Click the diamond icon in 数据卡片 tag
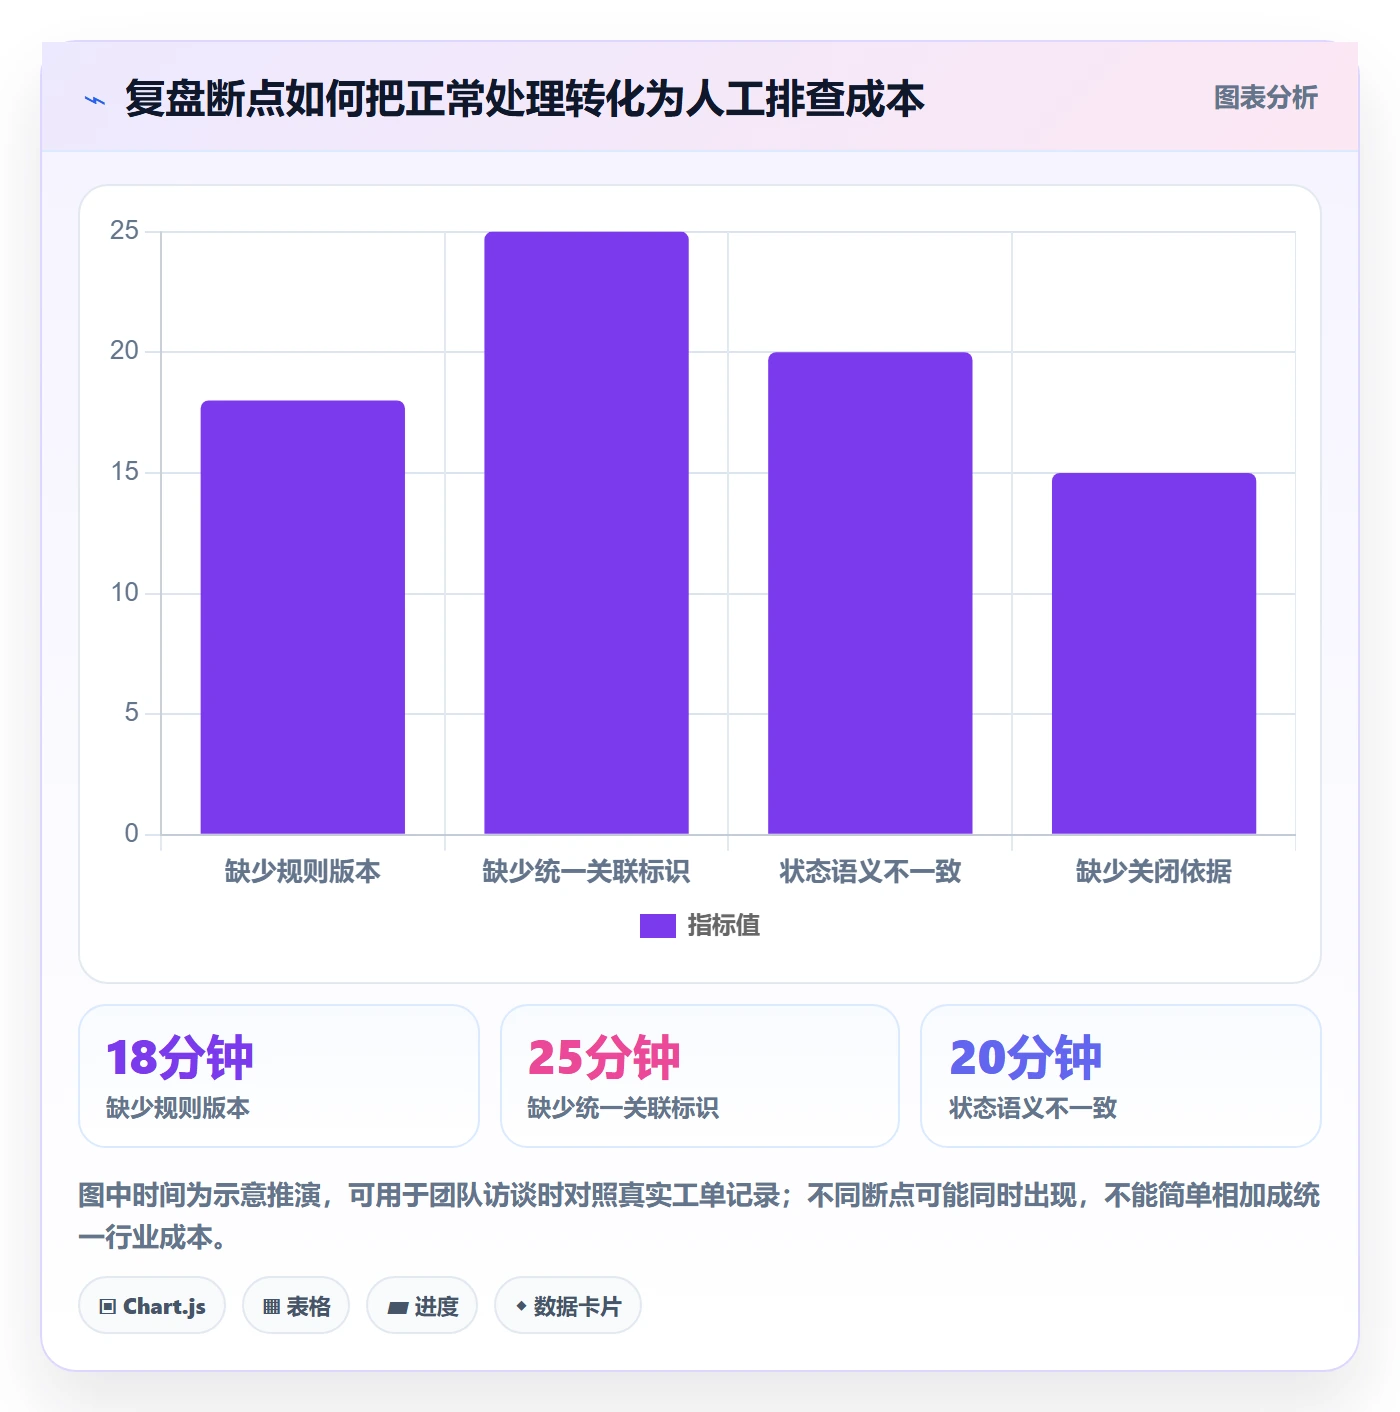 point(521,1306)
